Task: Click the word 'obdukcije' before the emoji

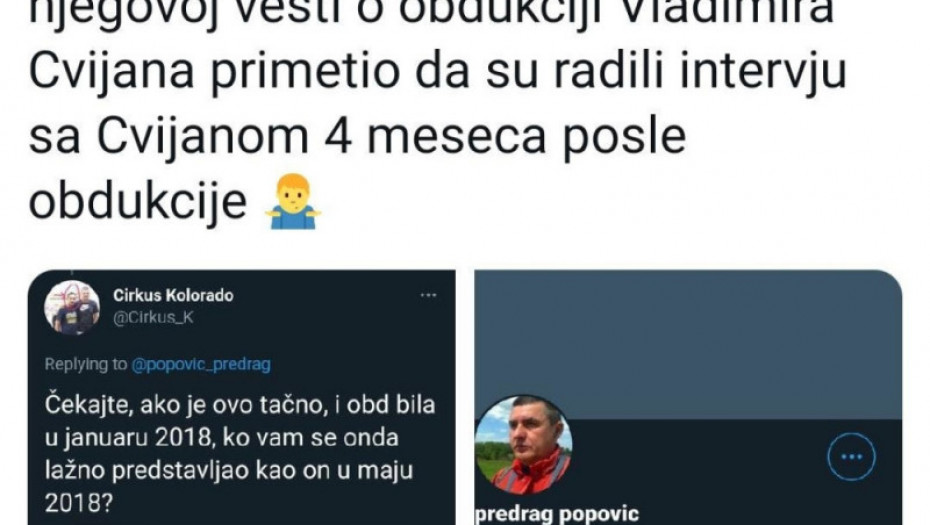Action: coord(138,202)
